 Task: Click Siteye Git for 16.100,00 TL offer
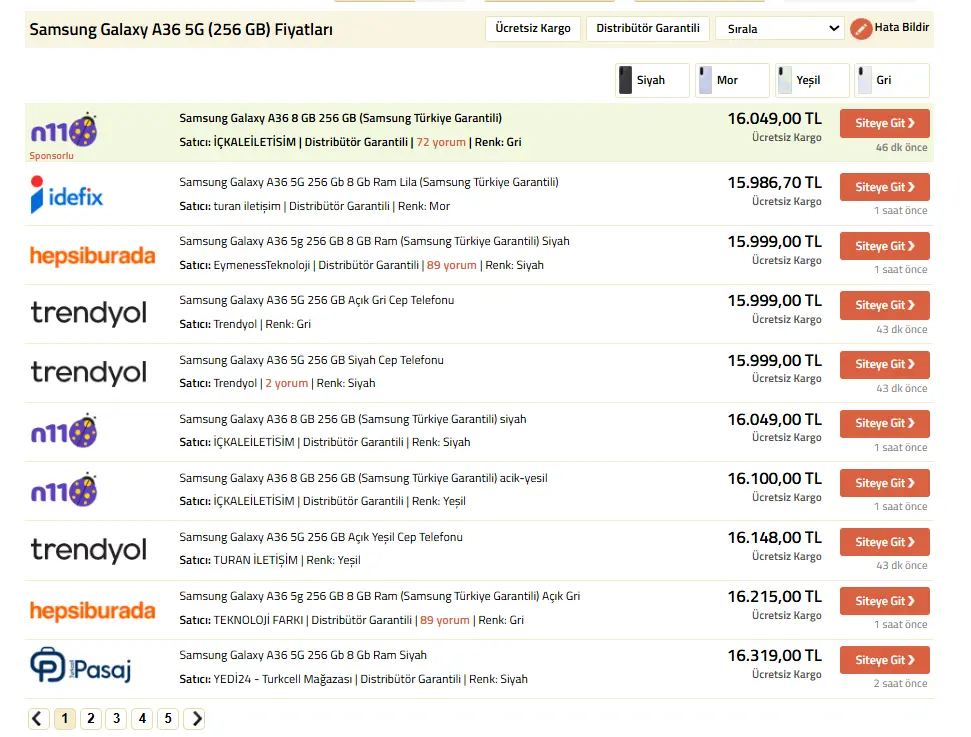[884, 483]
